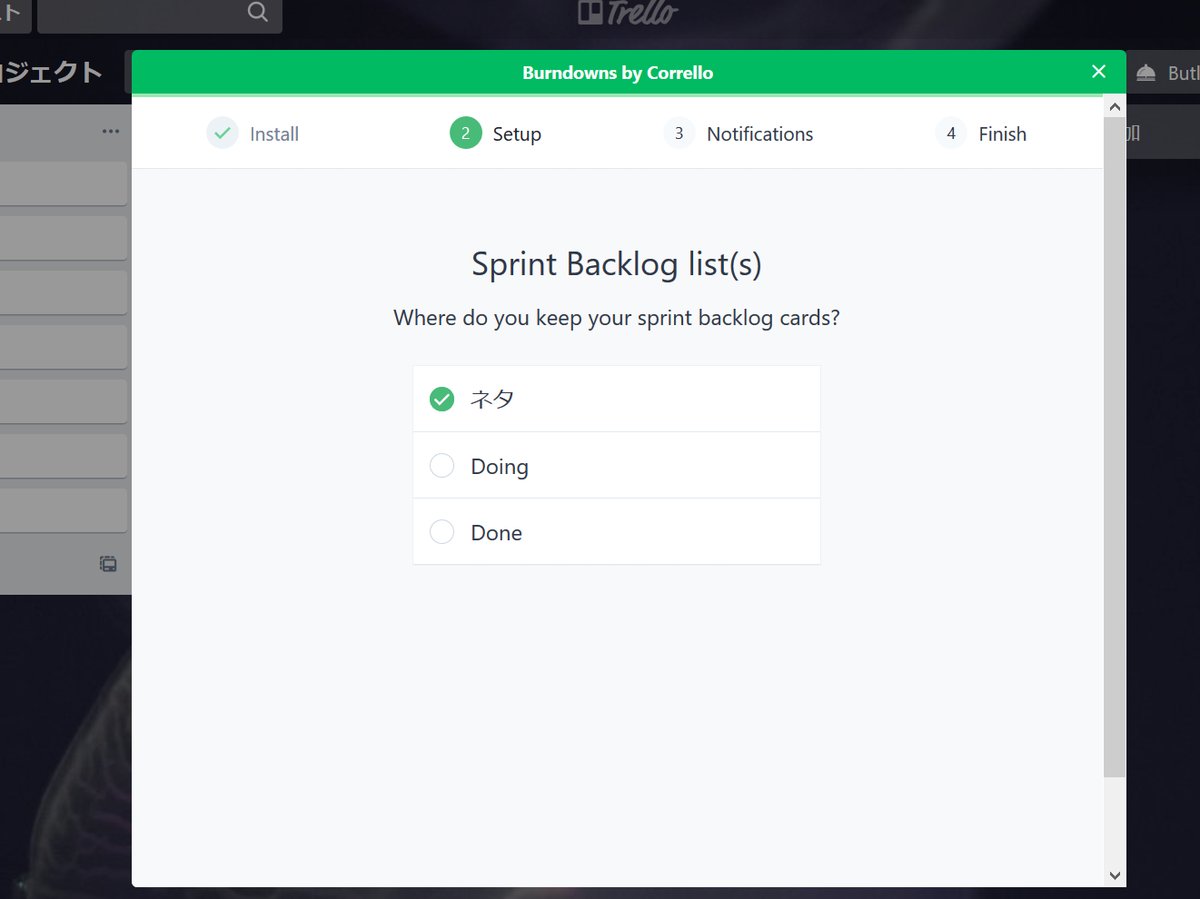Click the Install step checkmark icon

point(223,133)
